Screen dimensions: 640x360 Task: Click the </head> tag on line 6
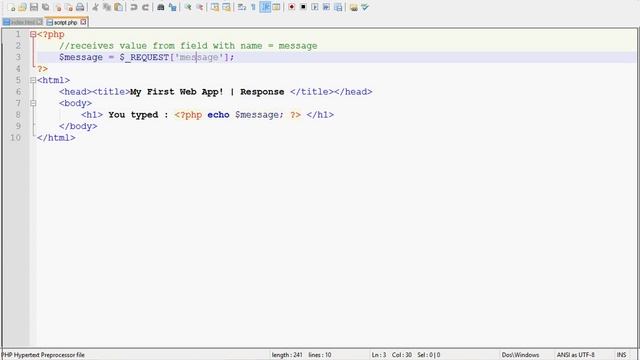click(x=353, y=92)
